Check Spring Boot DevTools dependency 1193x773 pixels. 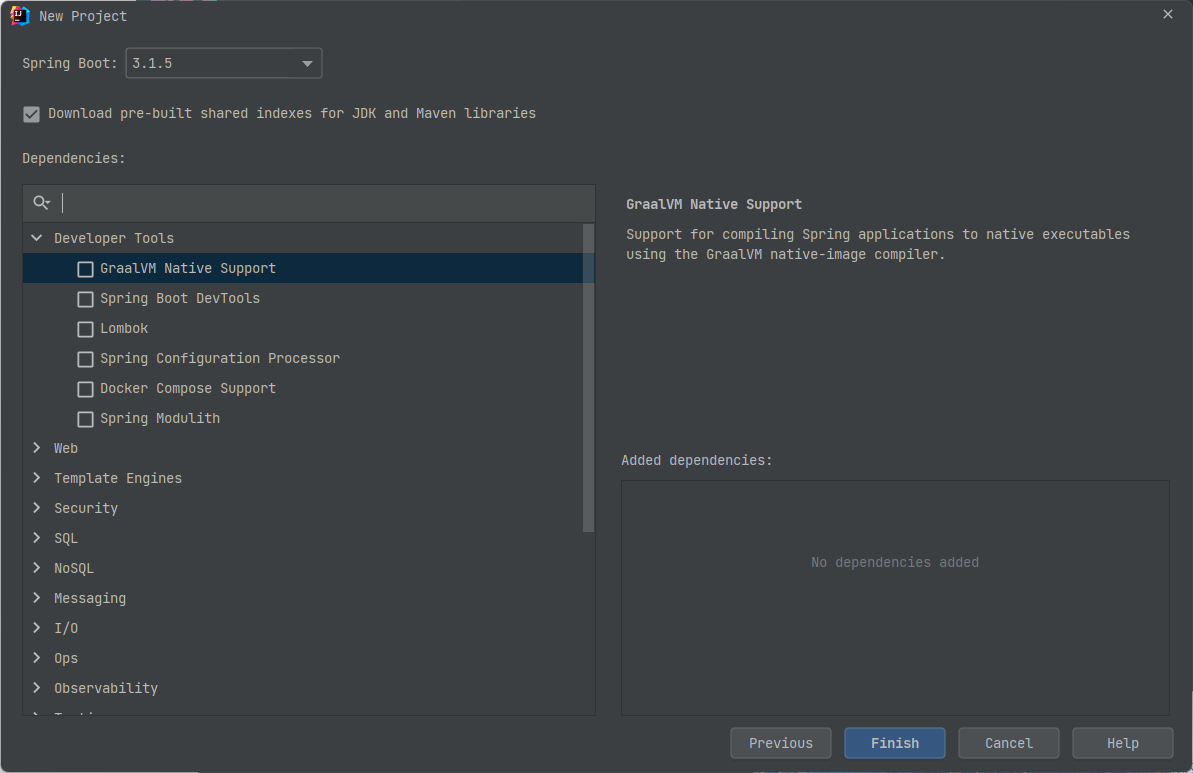pyautogui.click(x=85, y=299)
